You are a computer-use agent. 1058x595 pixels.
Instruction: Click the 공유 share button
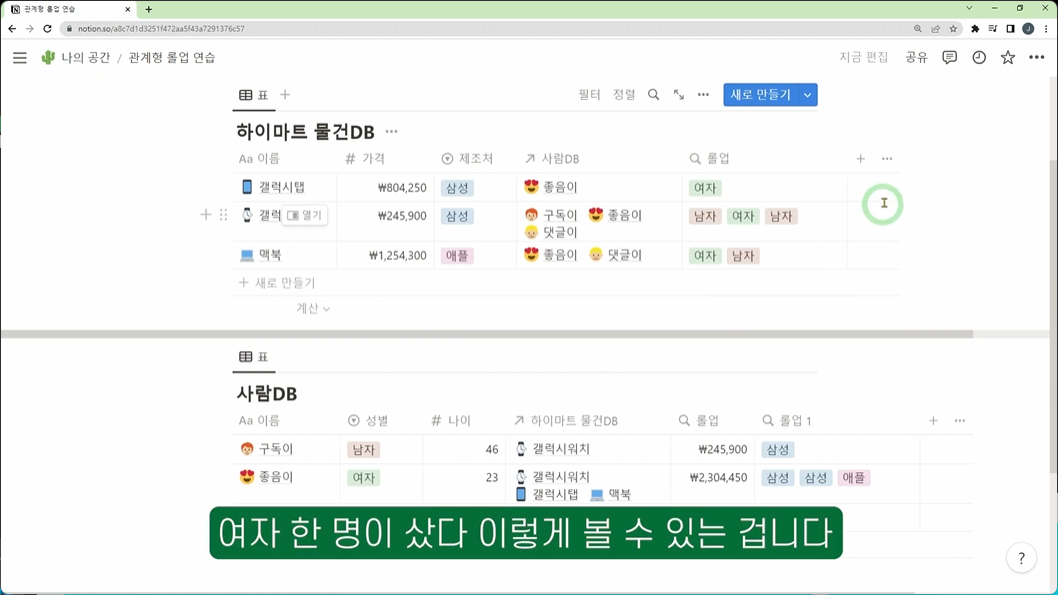916,57
